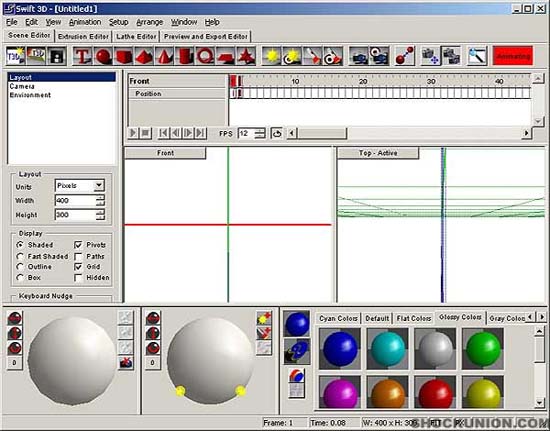Add point light on lighting trackball

(264, 318)
